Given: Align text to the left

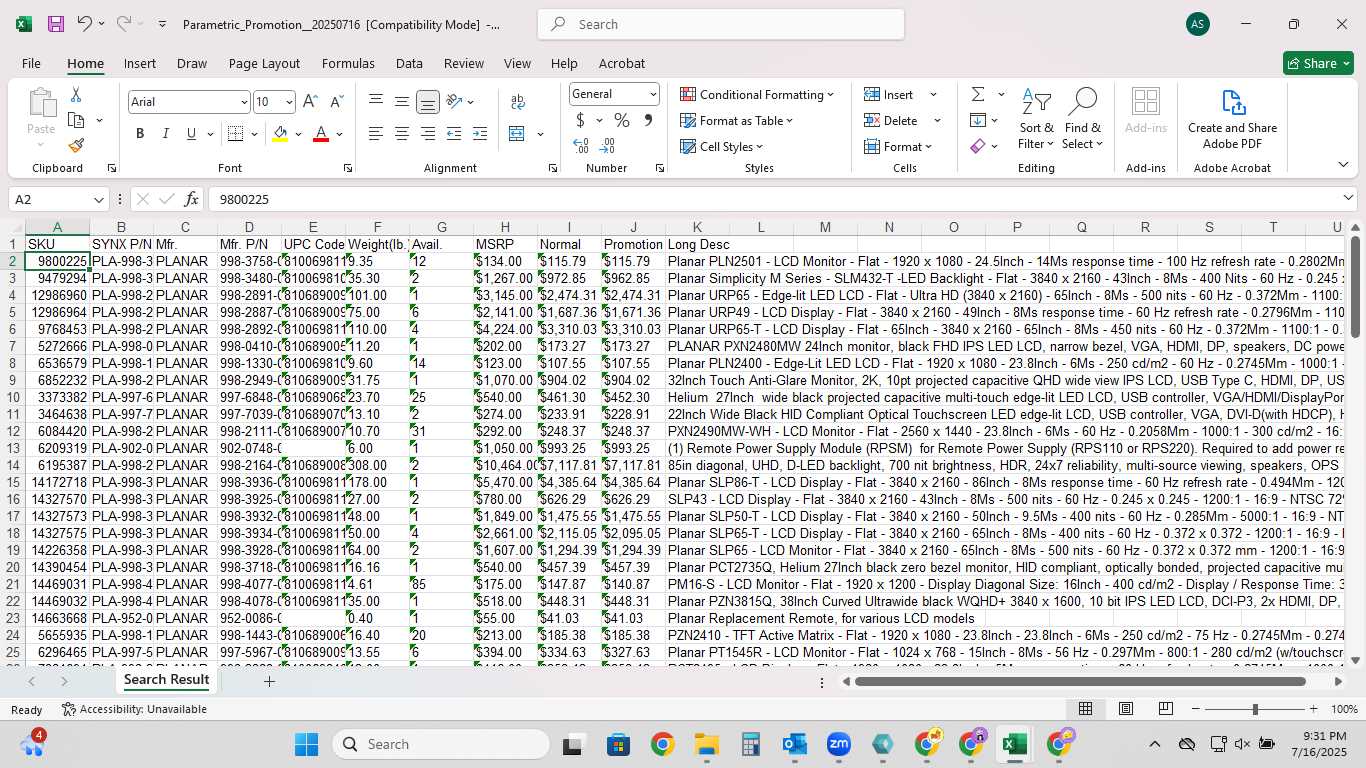Looking at the screenshot, I should tap(375, 134).
